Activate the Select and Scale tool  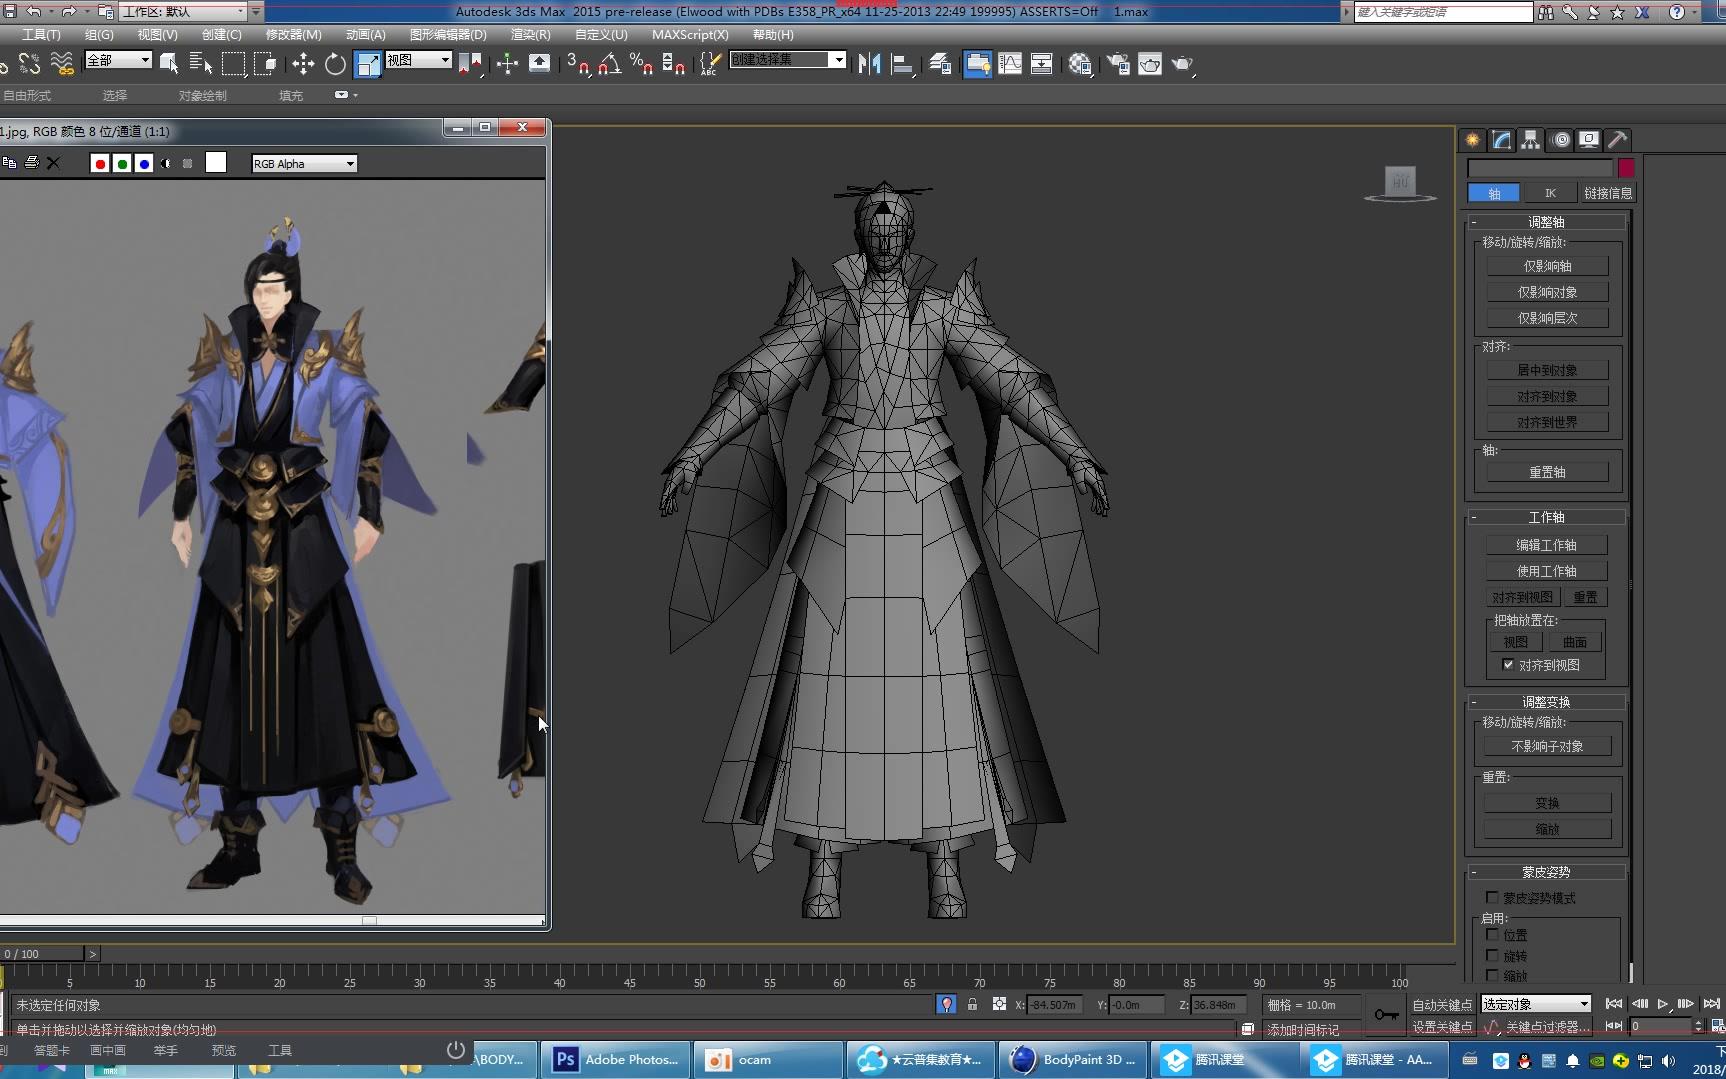pyautogui.click(x=368, y=64)
